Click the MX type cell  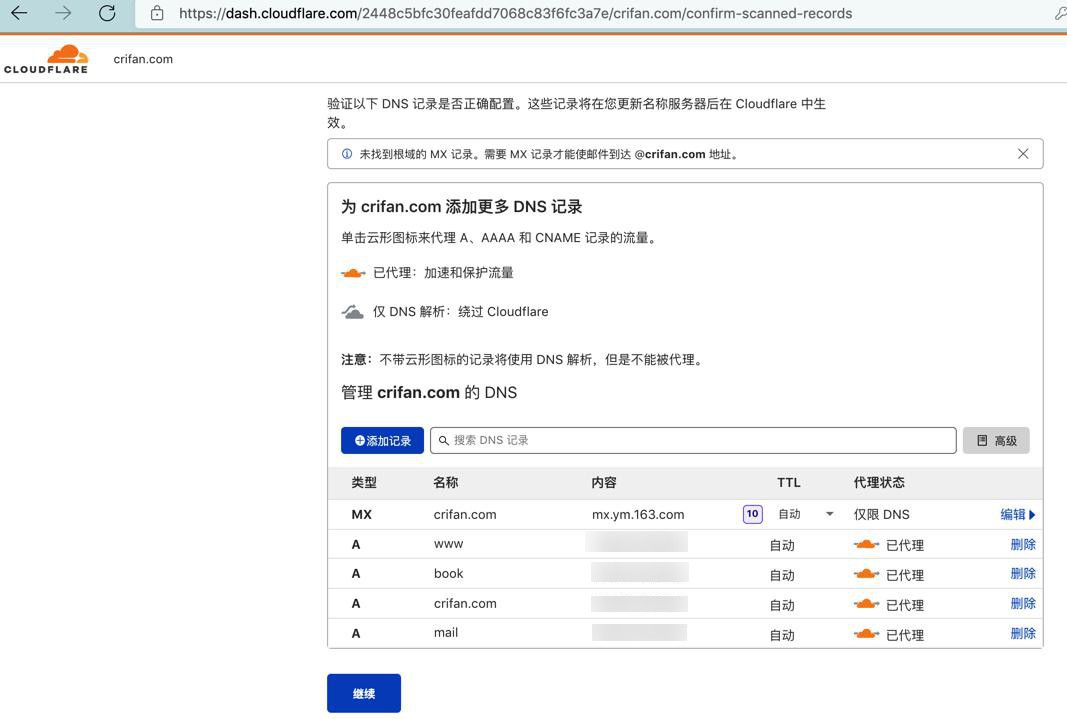tap(361, 515)
